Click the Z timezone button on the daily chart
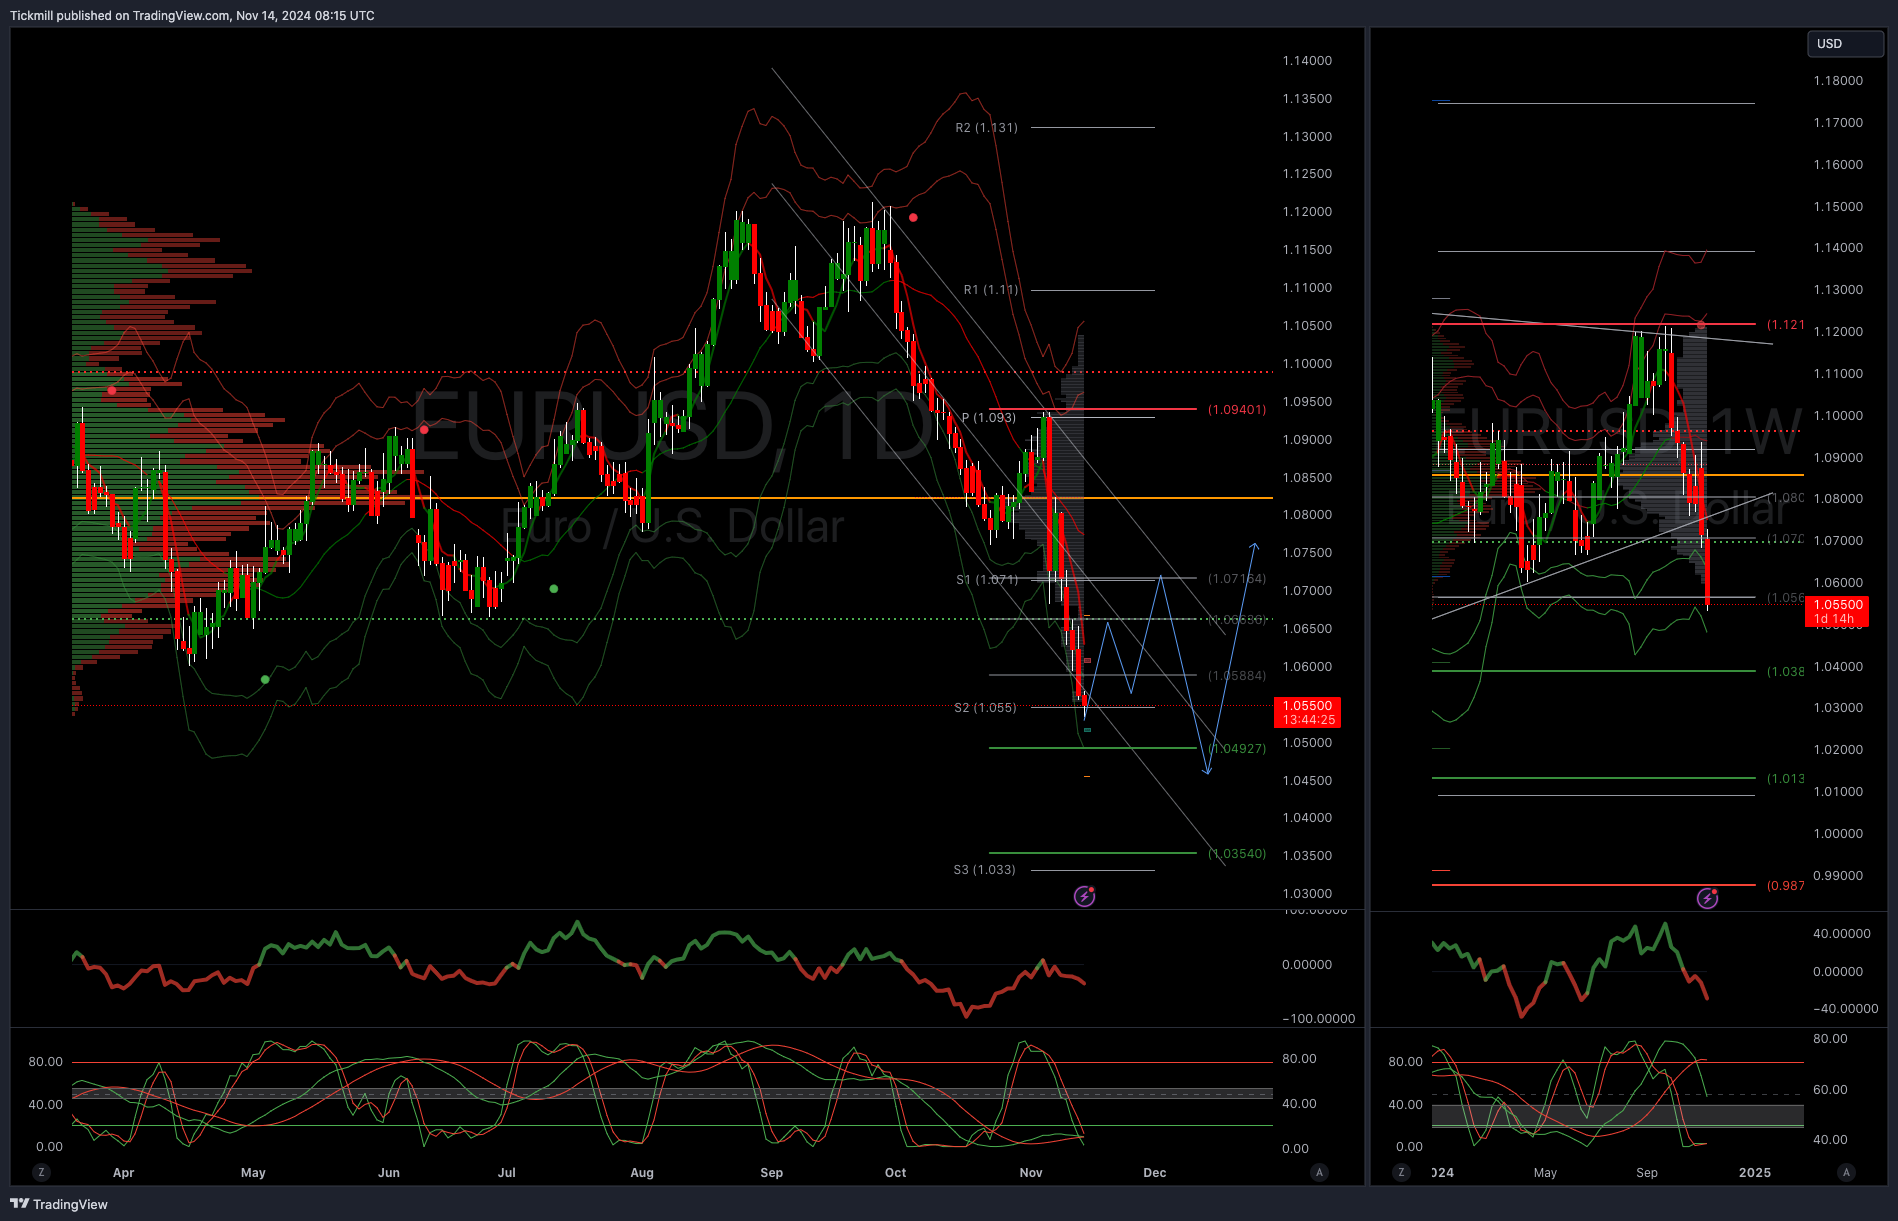The width and height of the screenshot is (1898, 1221). pos(41,1172)
